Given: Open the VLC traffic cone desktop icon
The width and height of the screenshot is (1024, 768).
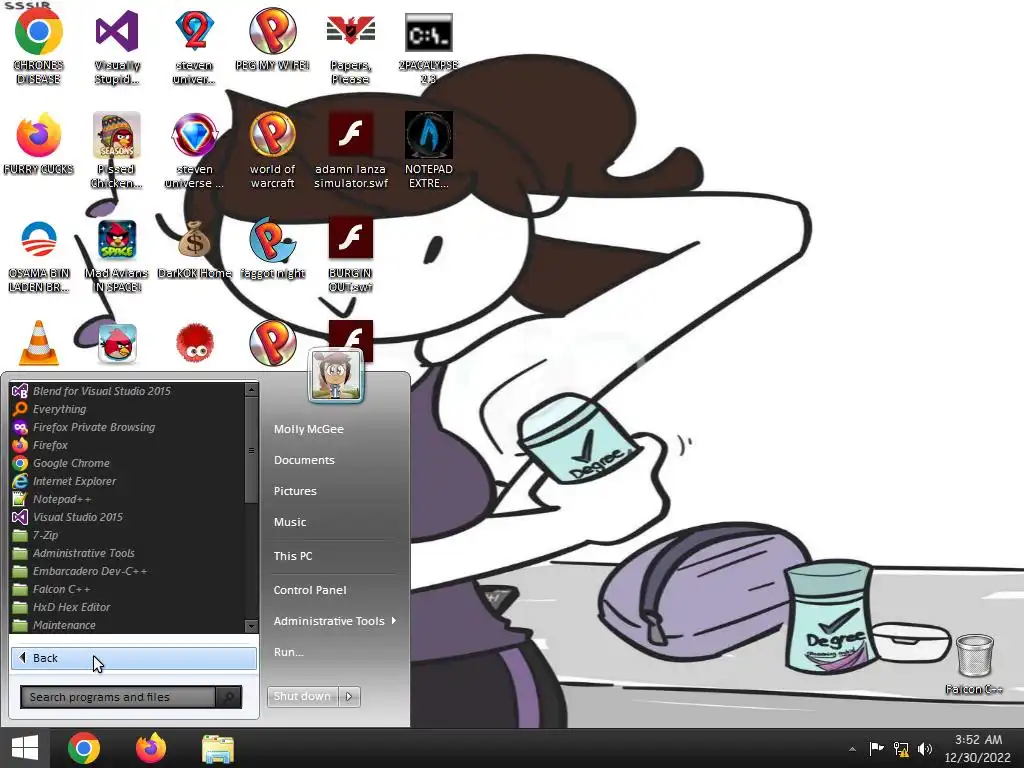Looking at the screenshot, I should [39, 343].
